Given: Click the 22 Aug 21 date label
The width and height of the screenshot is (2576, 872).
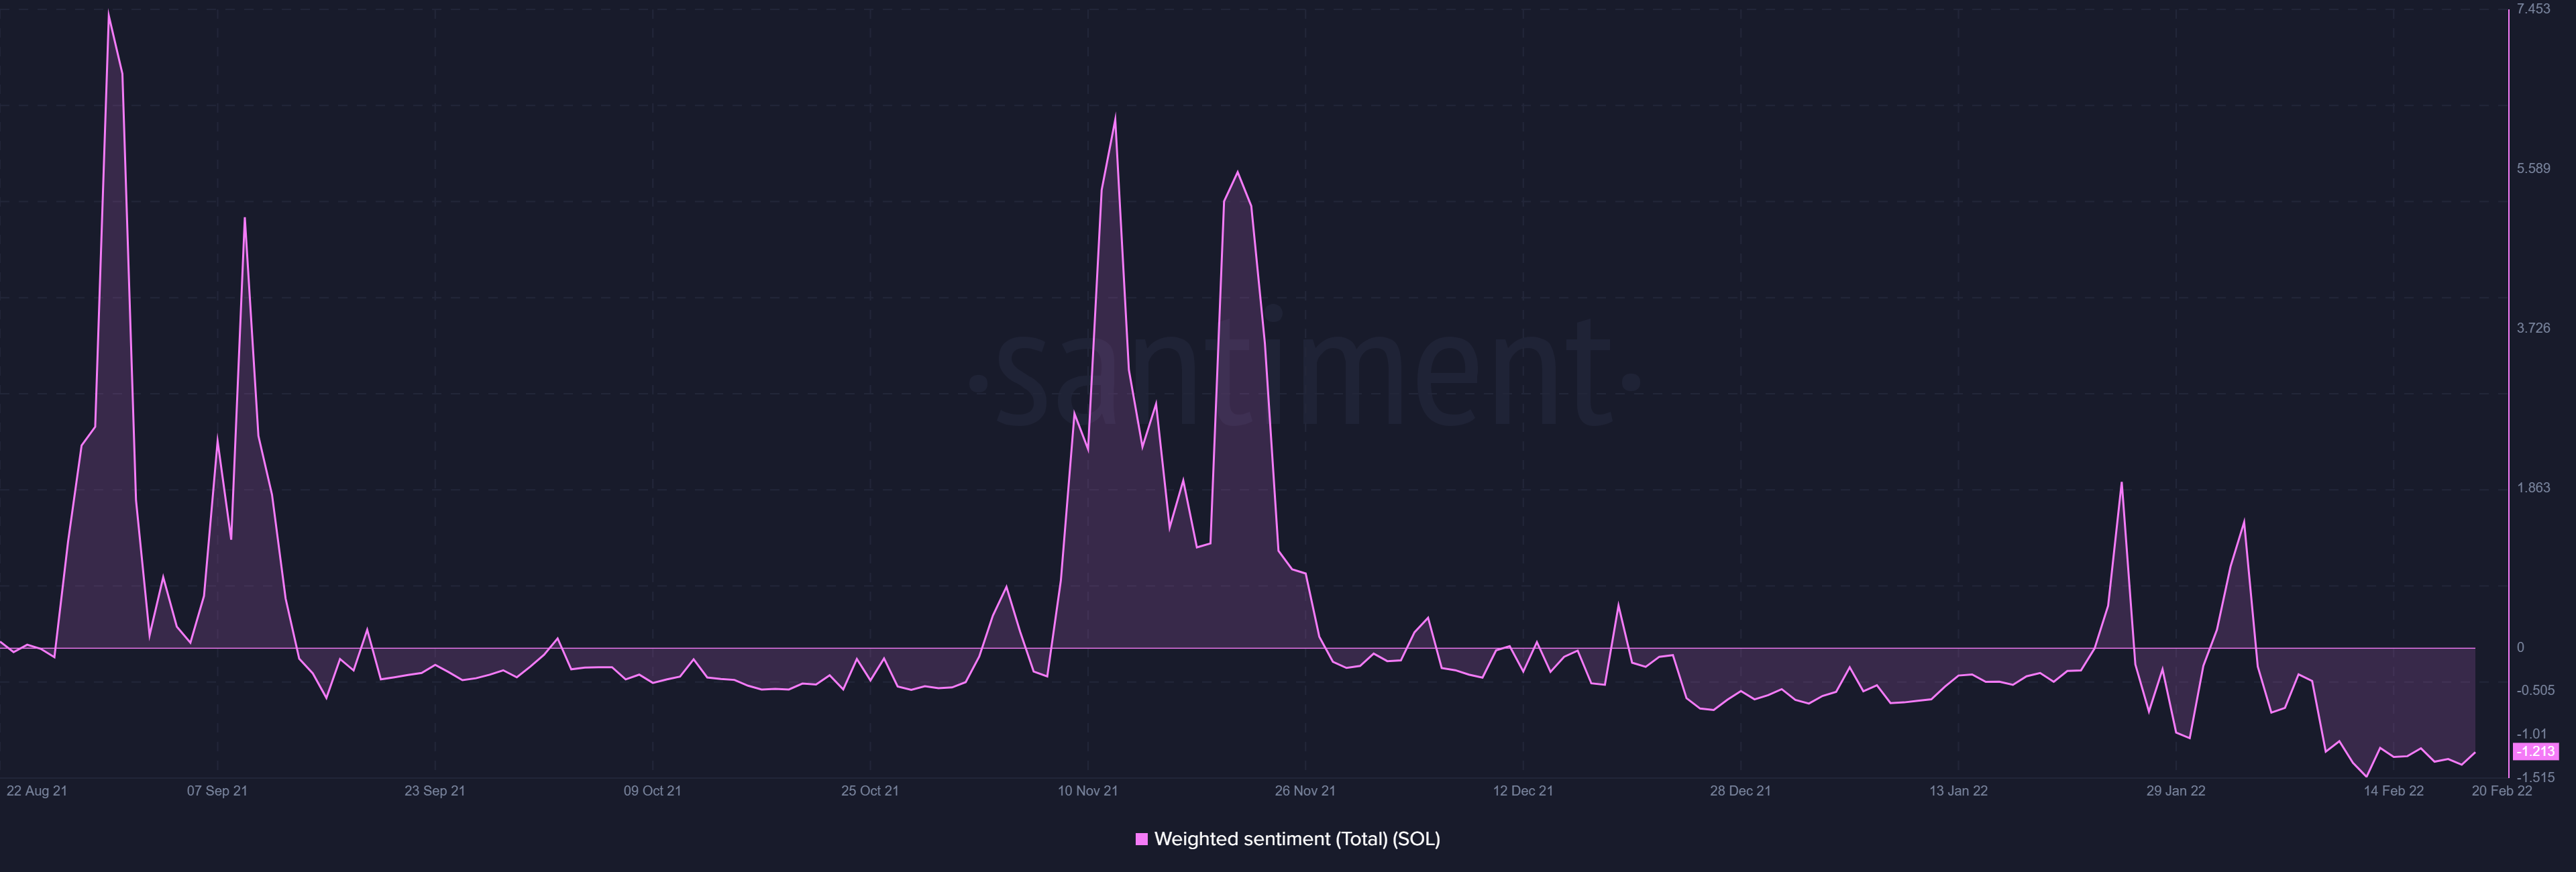Looking at the screenshot, I should coord(37,791).
